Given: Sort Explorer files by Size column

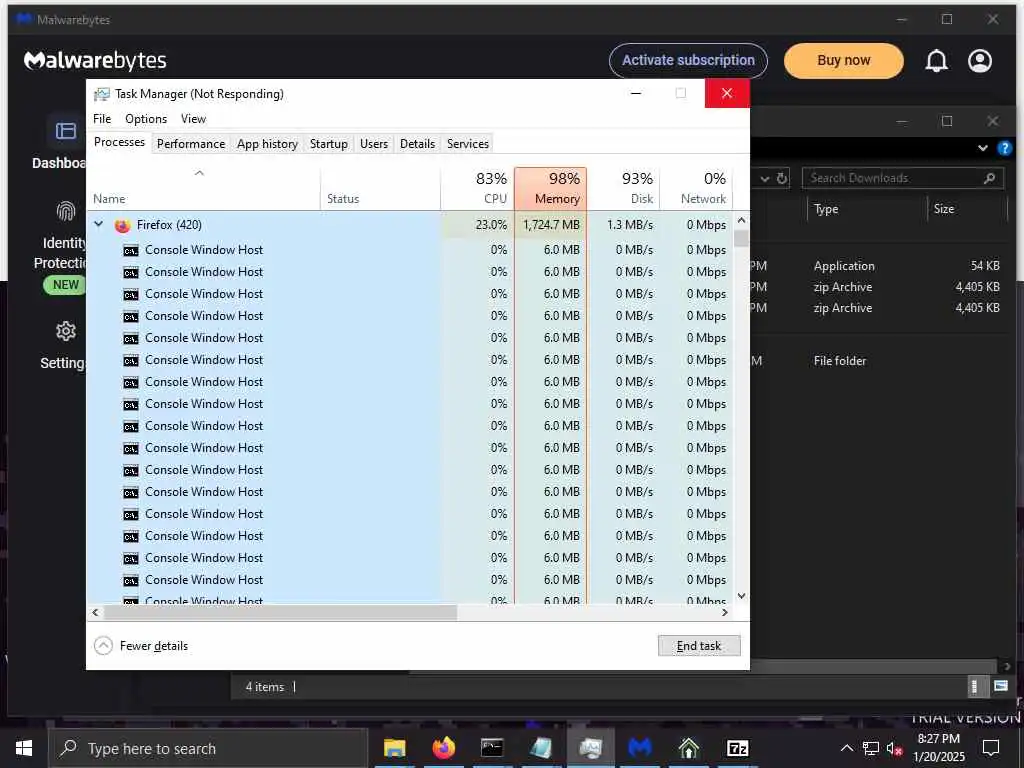Looking at the screenshot, I should click(x=967, y=209).
